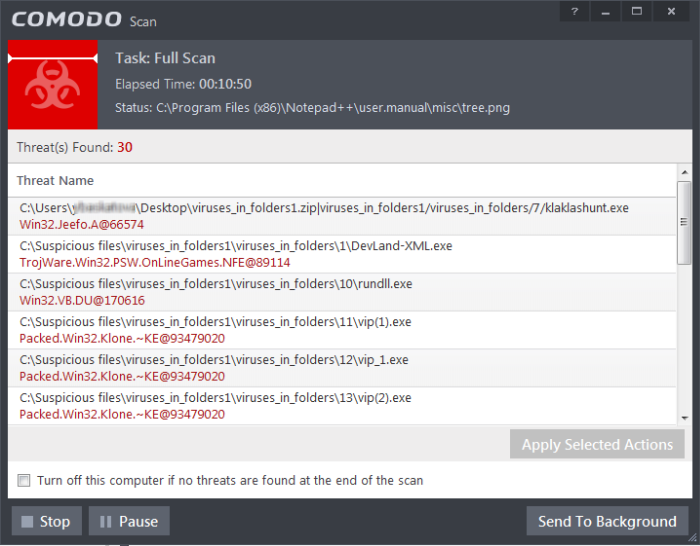This screenshot has height=546, width=700.
Task: Click TrojWare.Win32.PSW.OnLineGames.NFE@89114 threat name
Action: pos(155,263)
